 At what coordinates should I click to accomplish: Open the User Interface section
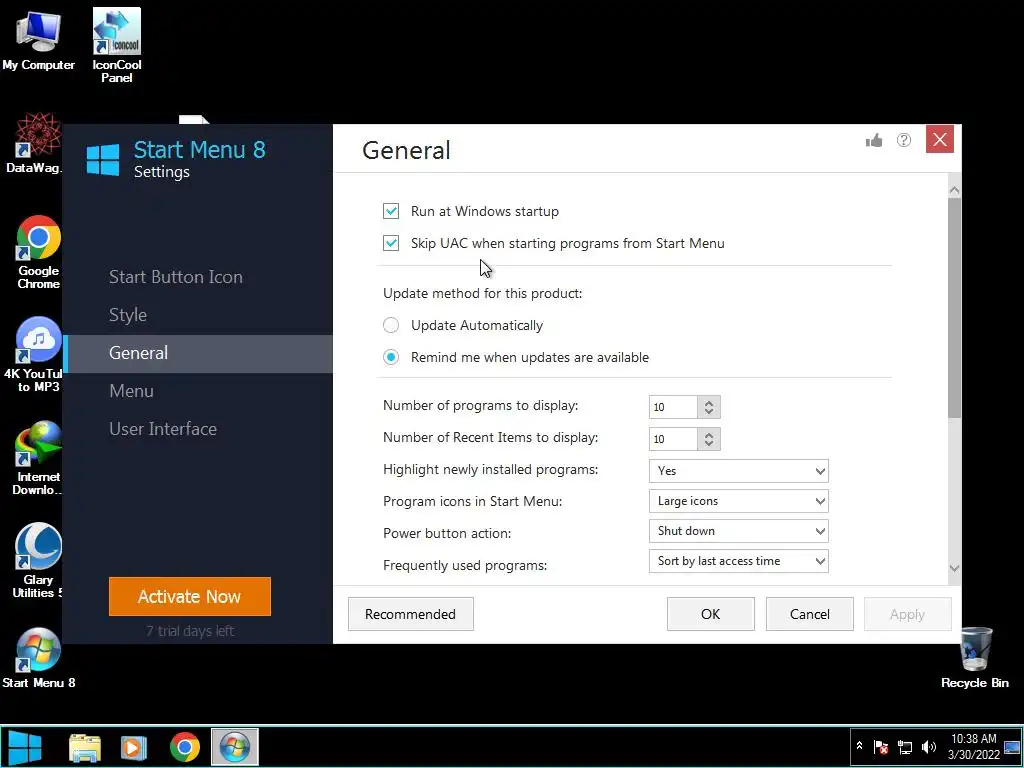coord(163,429)
